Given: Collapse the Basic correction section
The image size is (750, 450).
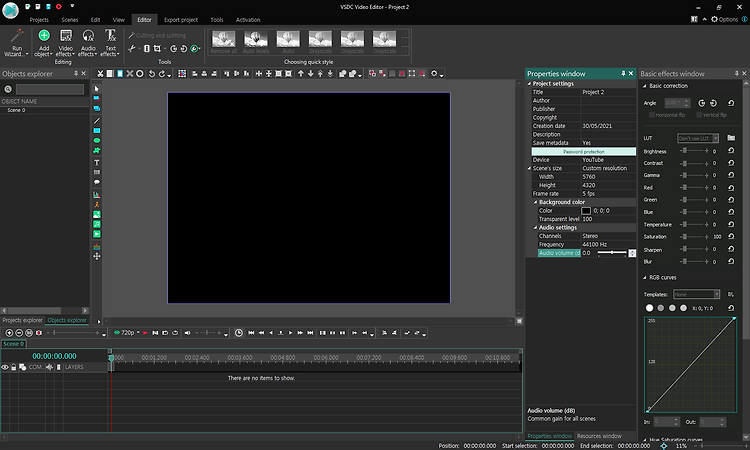Looking at the screenshot, I should click(x=644, y=86).
